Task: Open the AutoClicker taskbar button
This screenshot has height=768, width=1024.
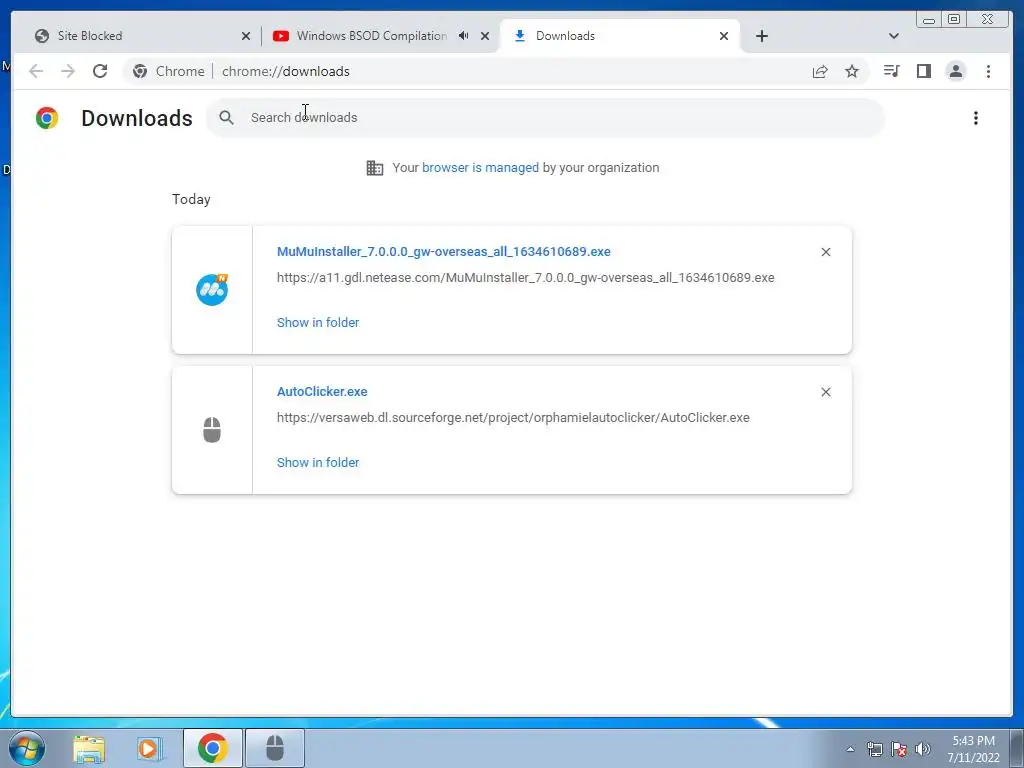Action: coord(275,748)
